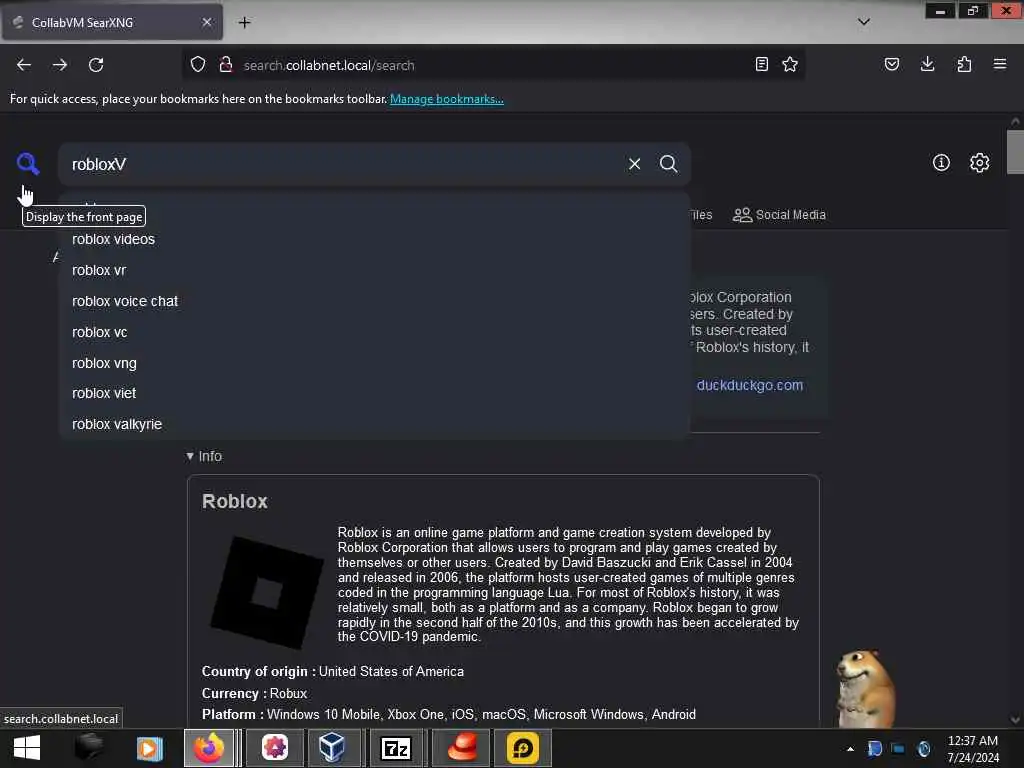This screenshot has height=768, width=1024.
Task: Open the 7-Zip taskbar app
Action: (396, 748)
